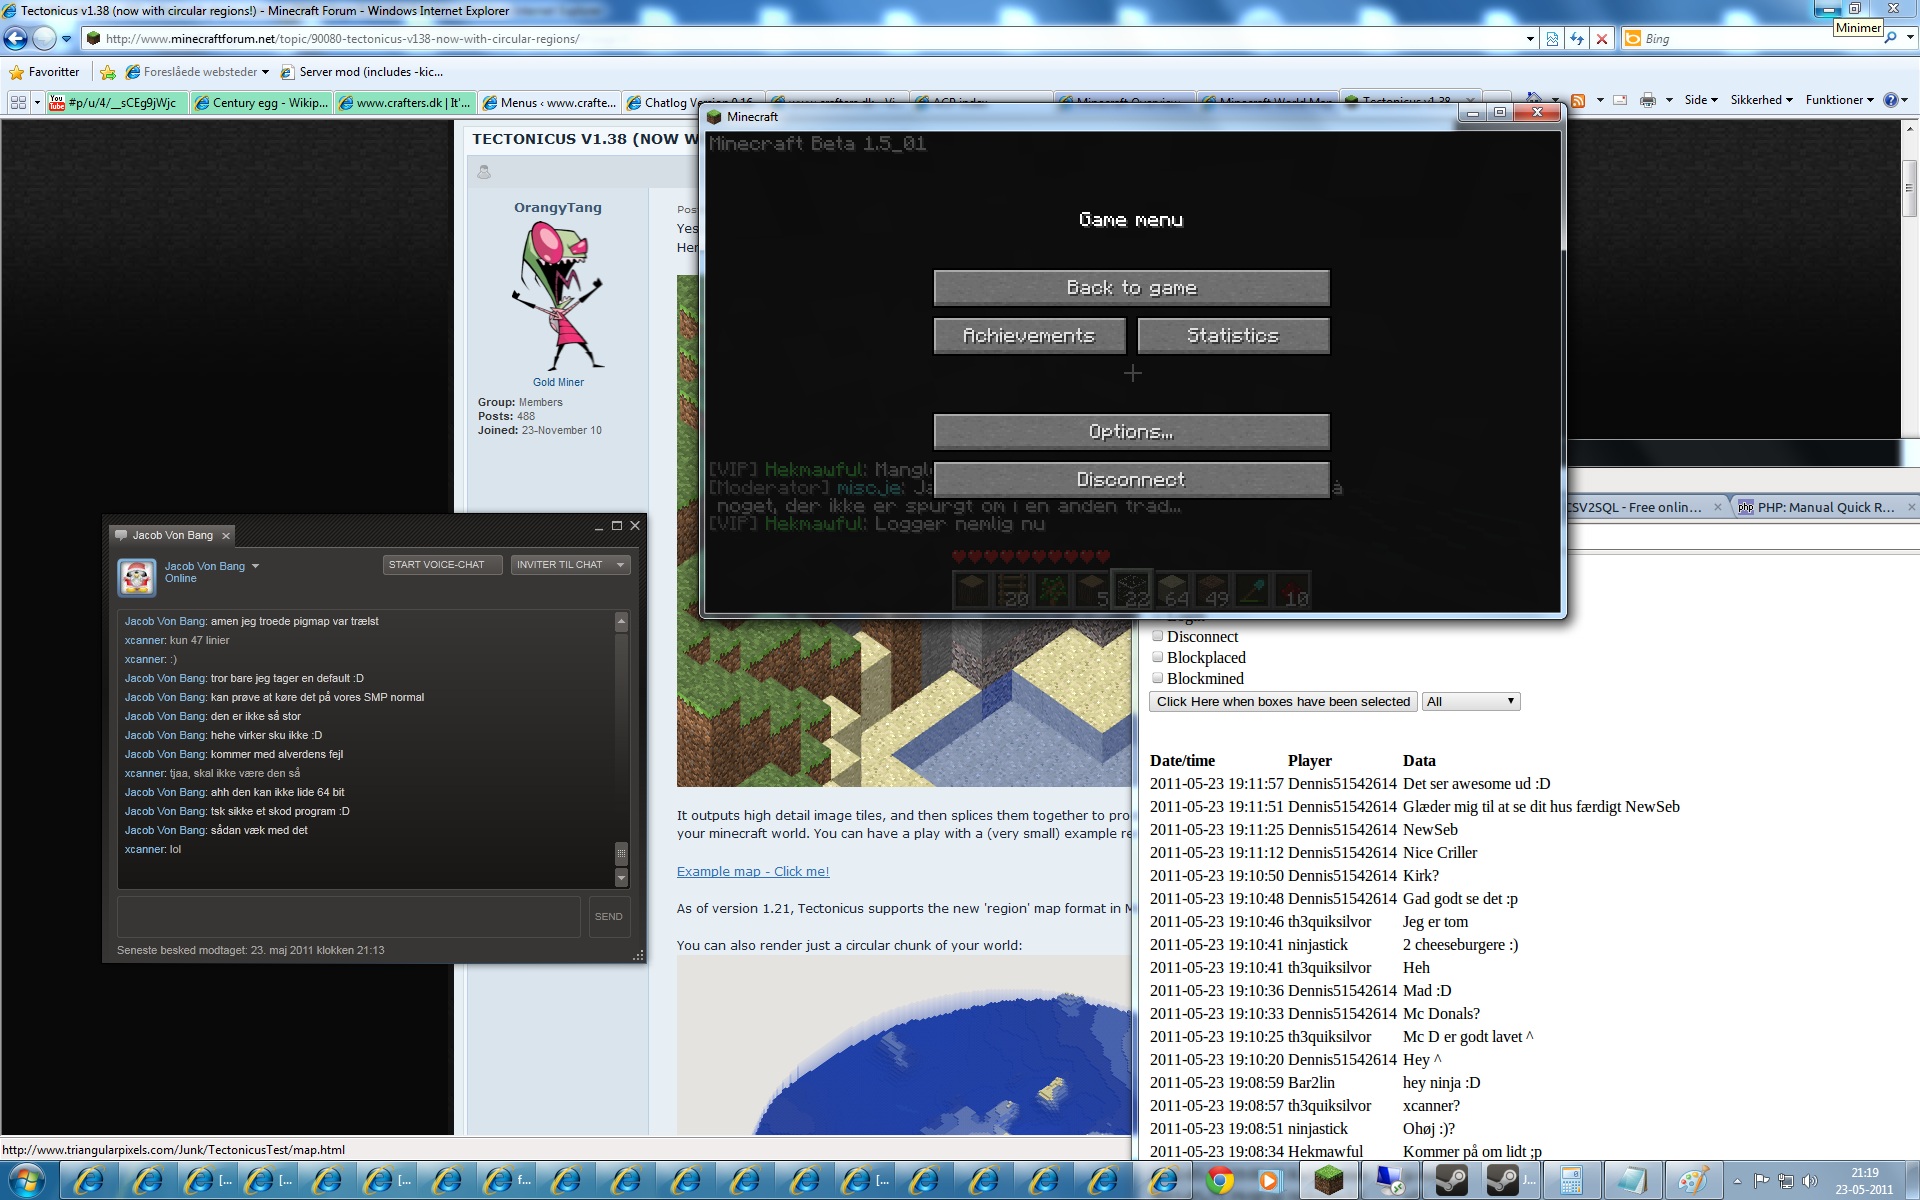This screenshot has height=1200, width=1920.
Task: Expand the INVITER TIL CHAT dropdown
Action: click(620, 565)
